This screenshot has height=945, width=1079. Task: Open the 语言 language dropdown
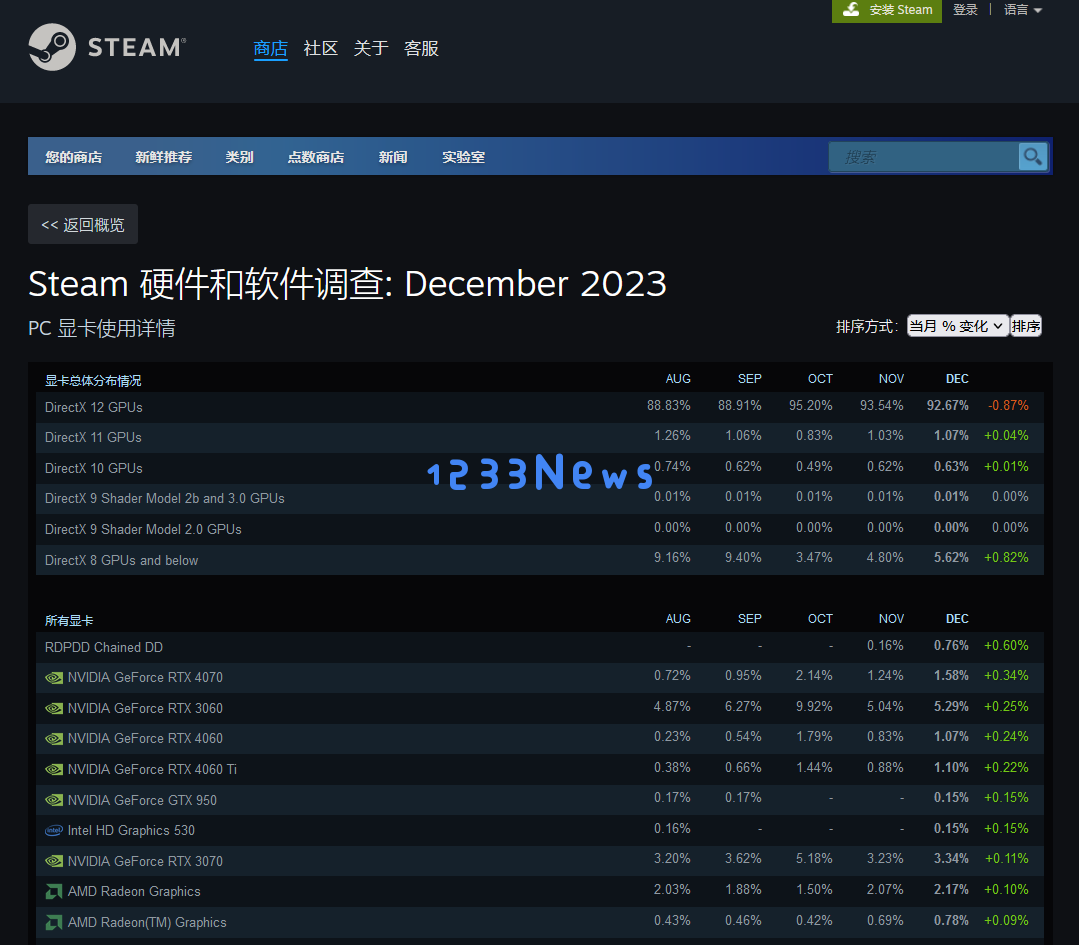click(x=1023, y=10)
